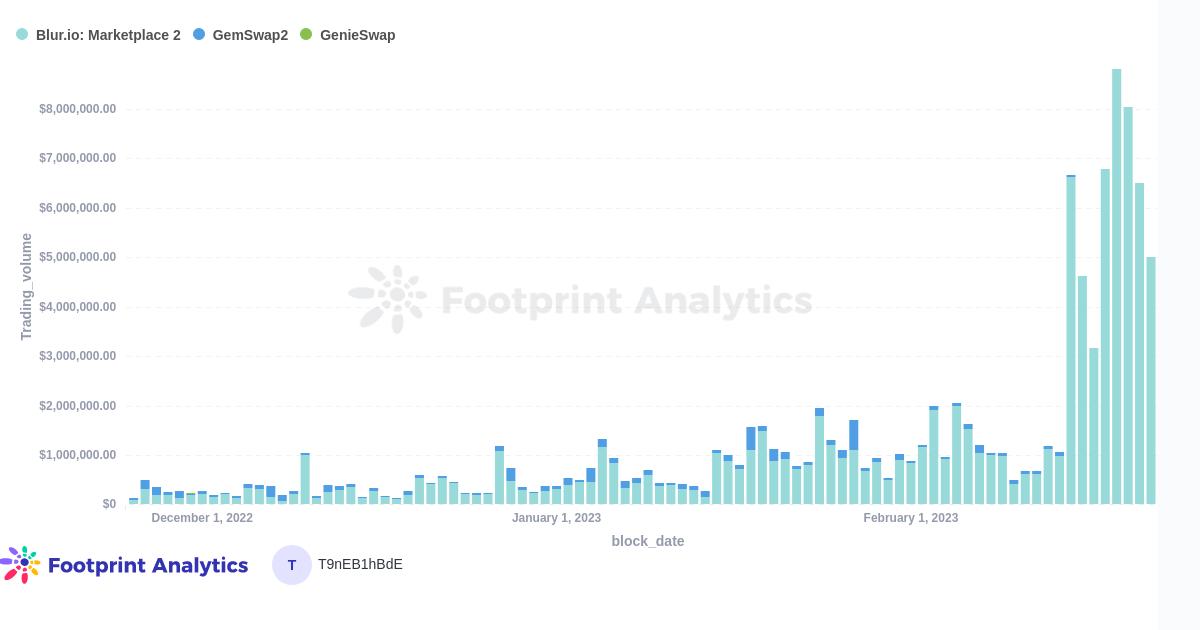Open the Footprint Analytics brand link
Viewport: 1200px width, 630px height.
(148, 565)
